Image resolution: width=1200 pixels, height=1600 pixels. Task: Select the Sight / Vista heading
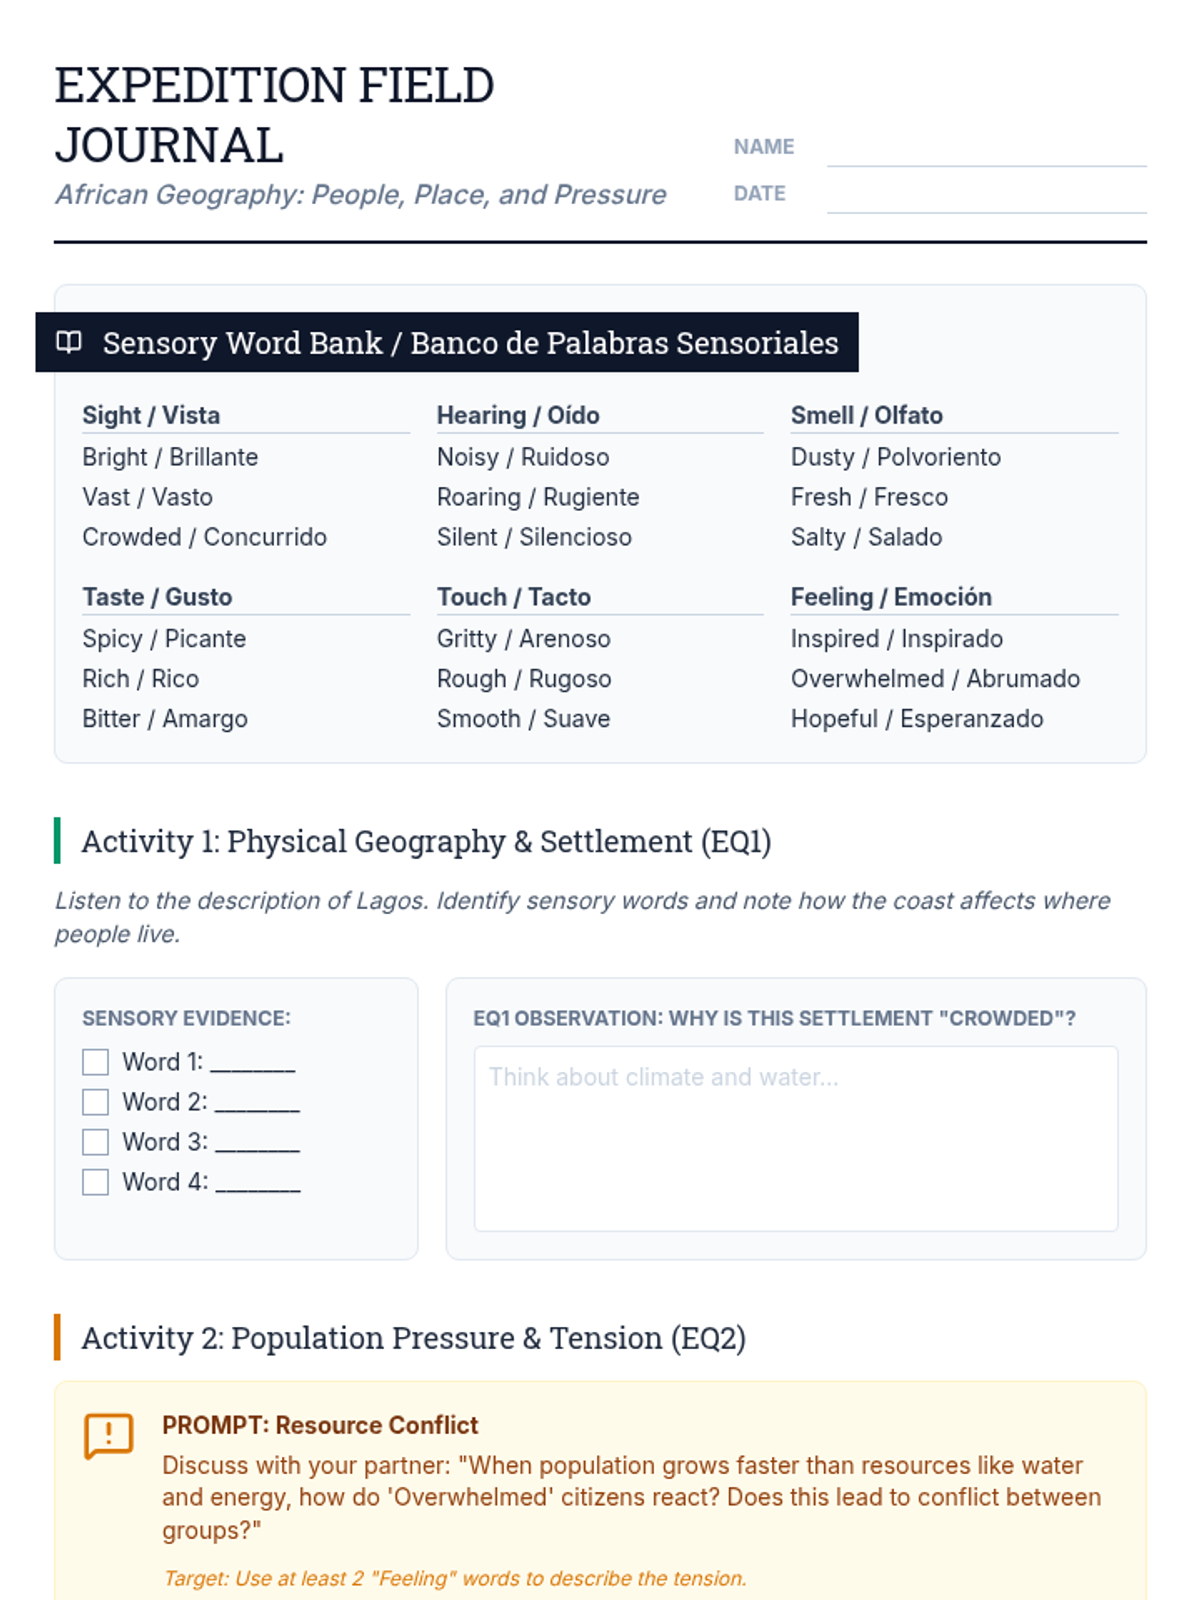pyautogui.click(x=151, y=415)
